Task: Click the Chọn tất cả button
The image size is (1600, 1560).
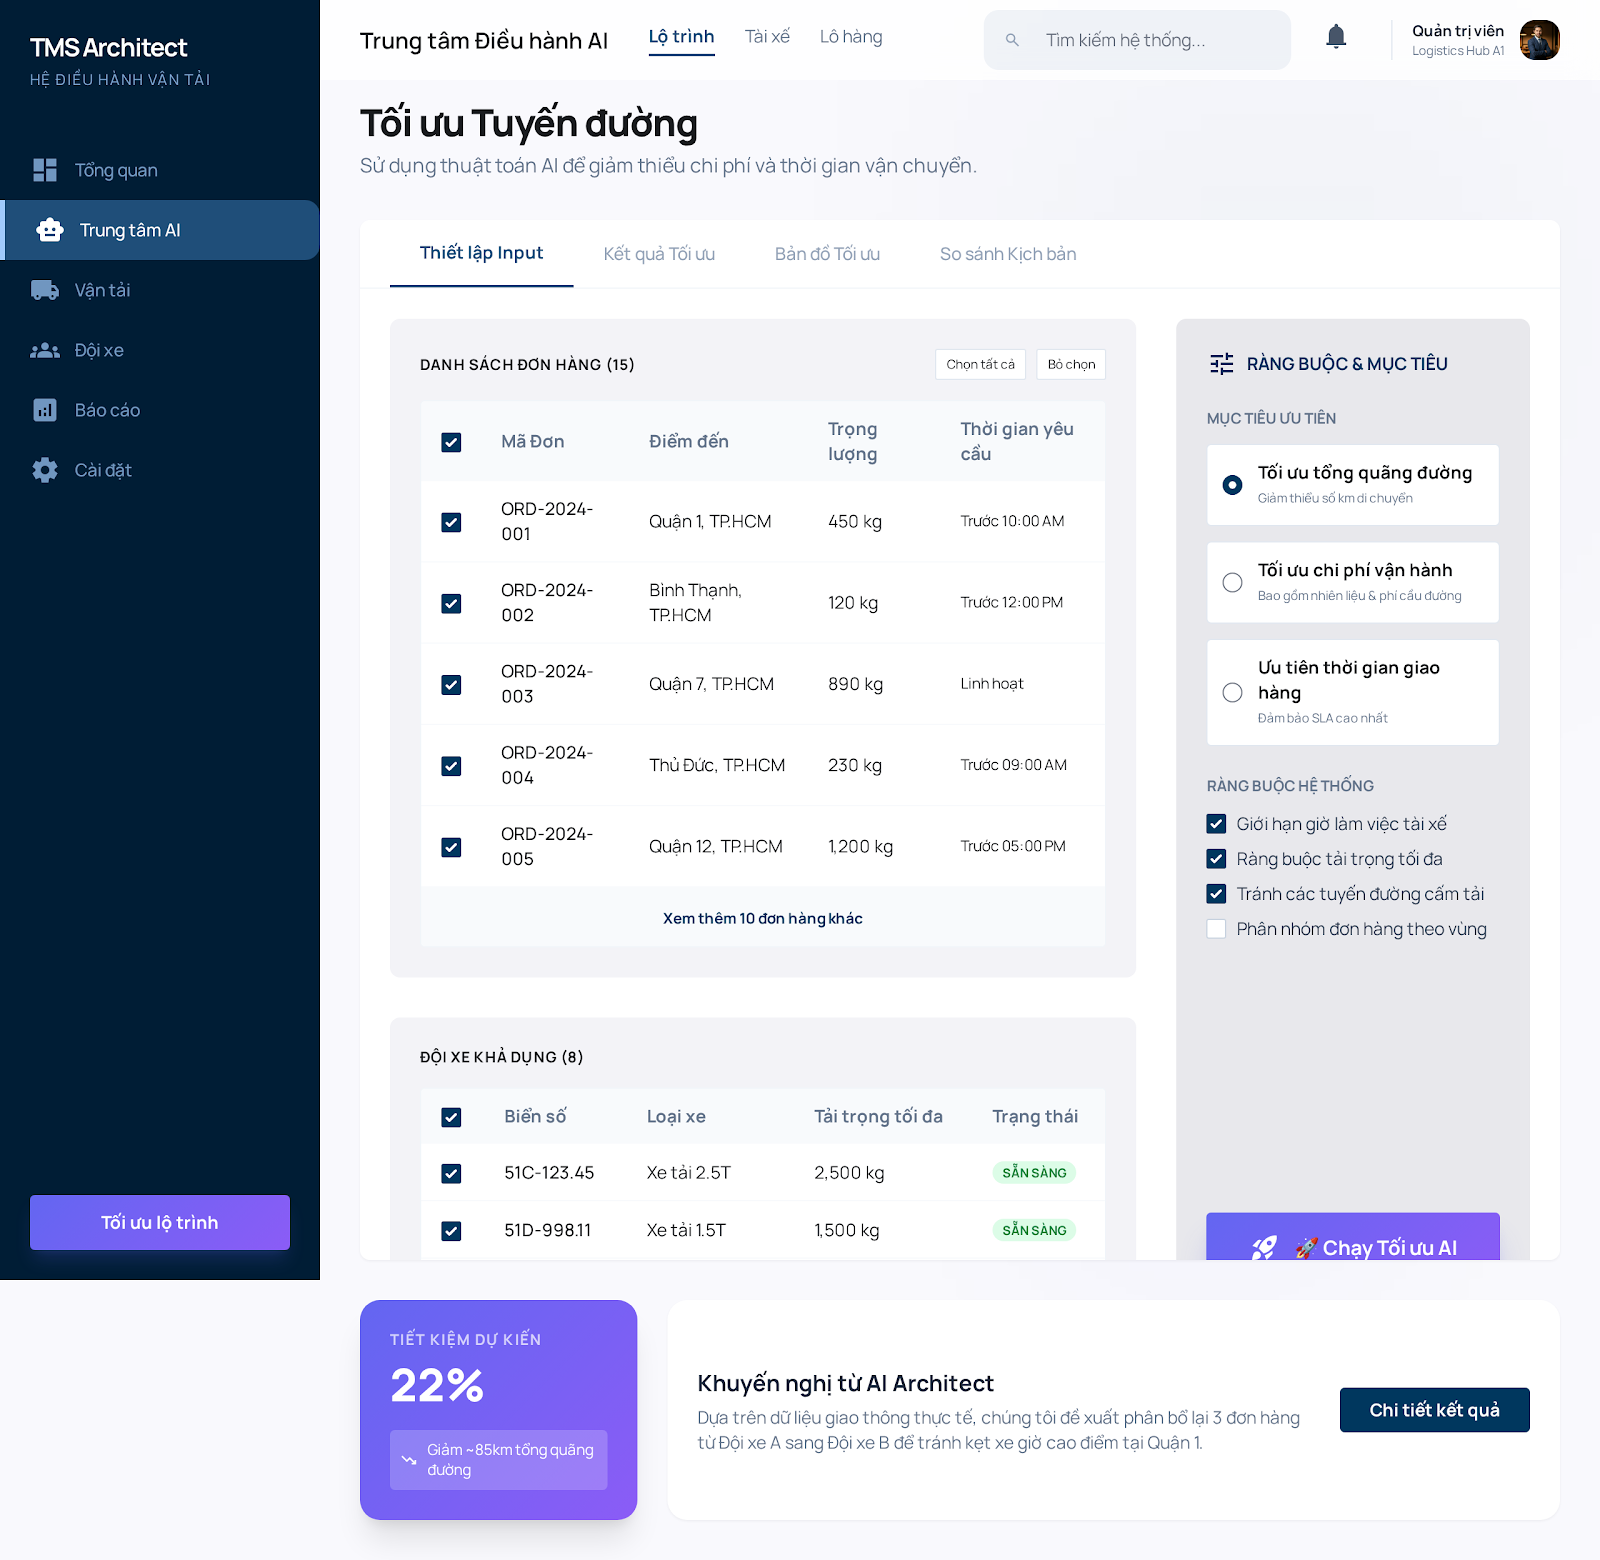Action: [x=981, y=364]
